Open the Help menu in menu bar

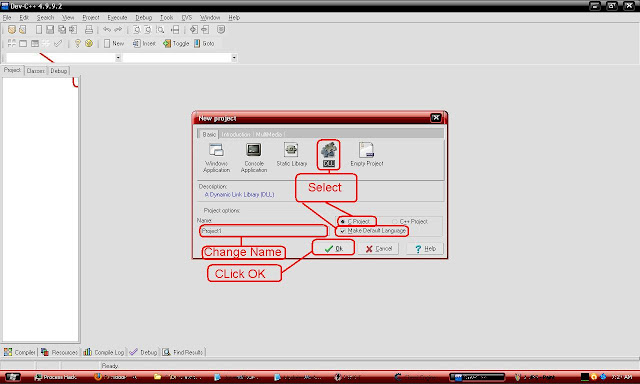point(234,18)
